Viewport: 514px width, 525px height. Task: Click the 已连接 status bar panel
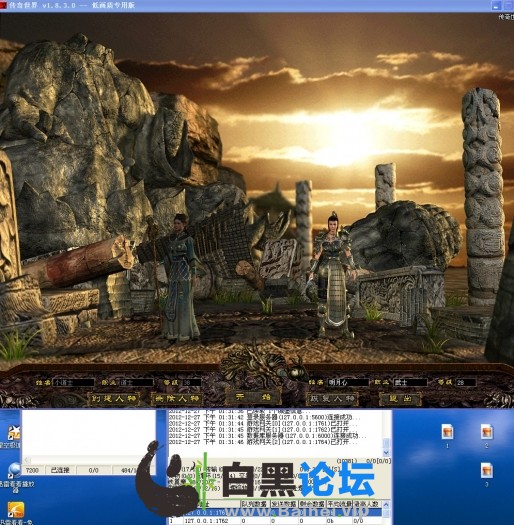coord(60,470)
